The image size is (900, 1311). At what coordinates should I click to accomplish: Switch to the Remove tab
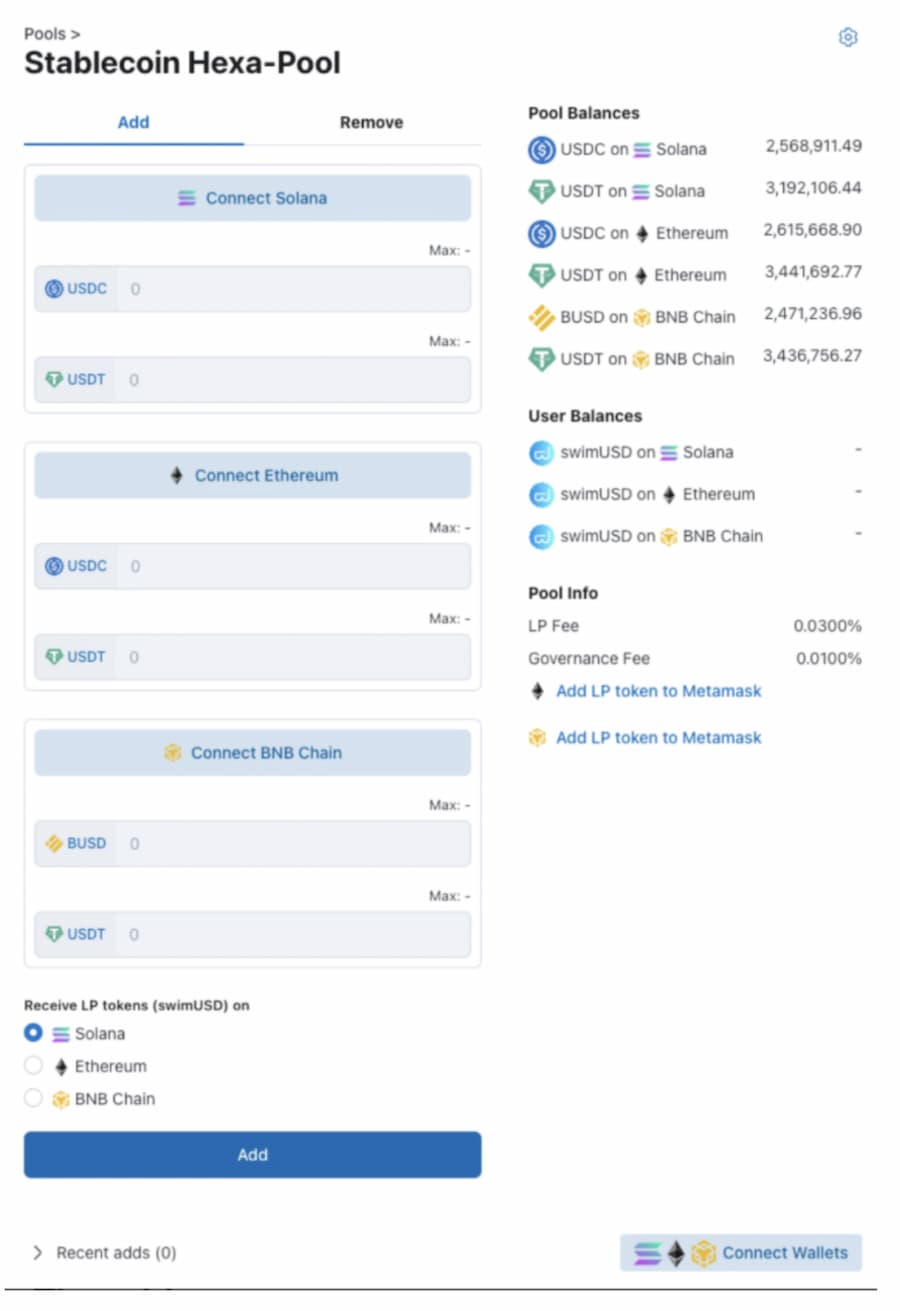pos(371,123)
